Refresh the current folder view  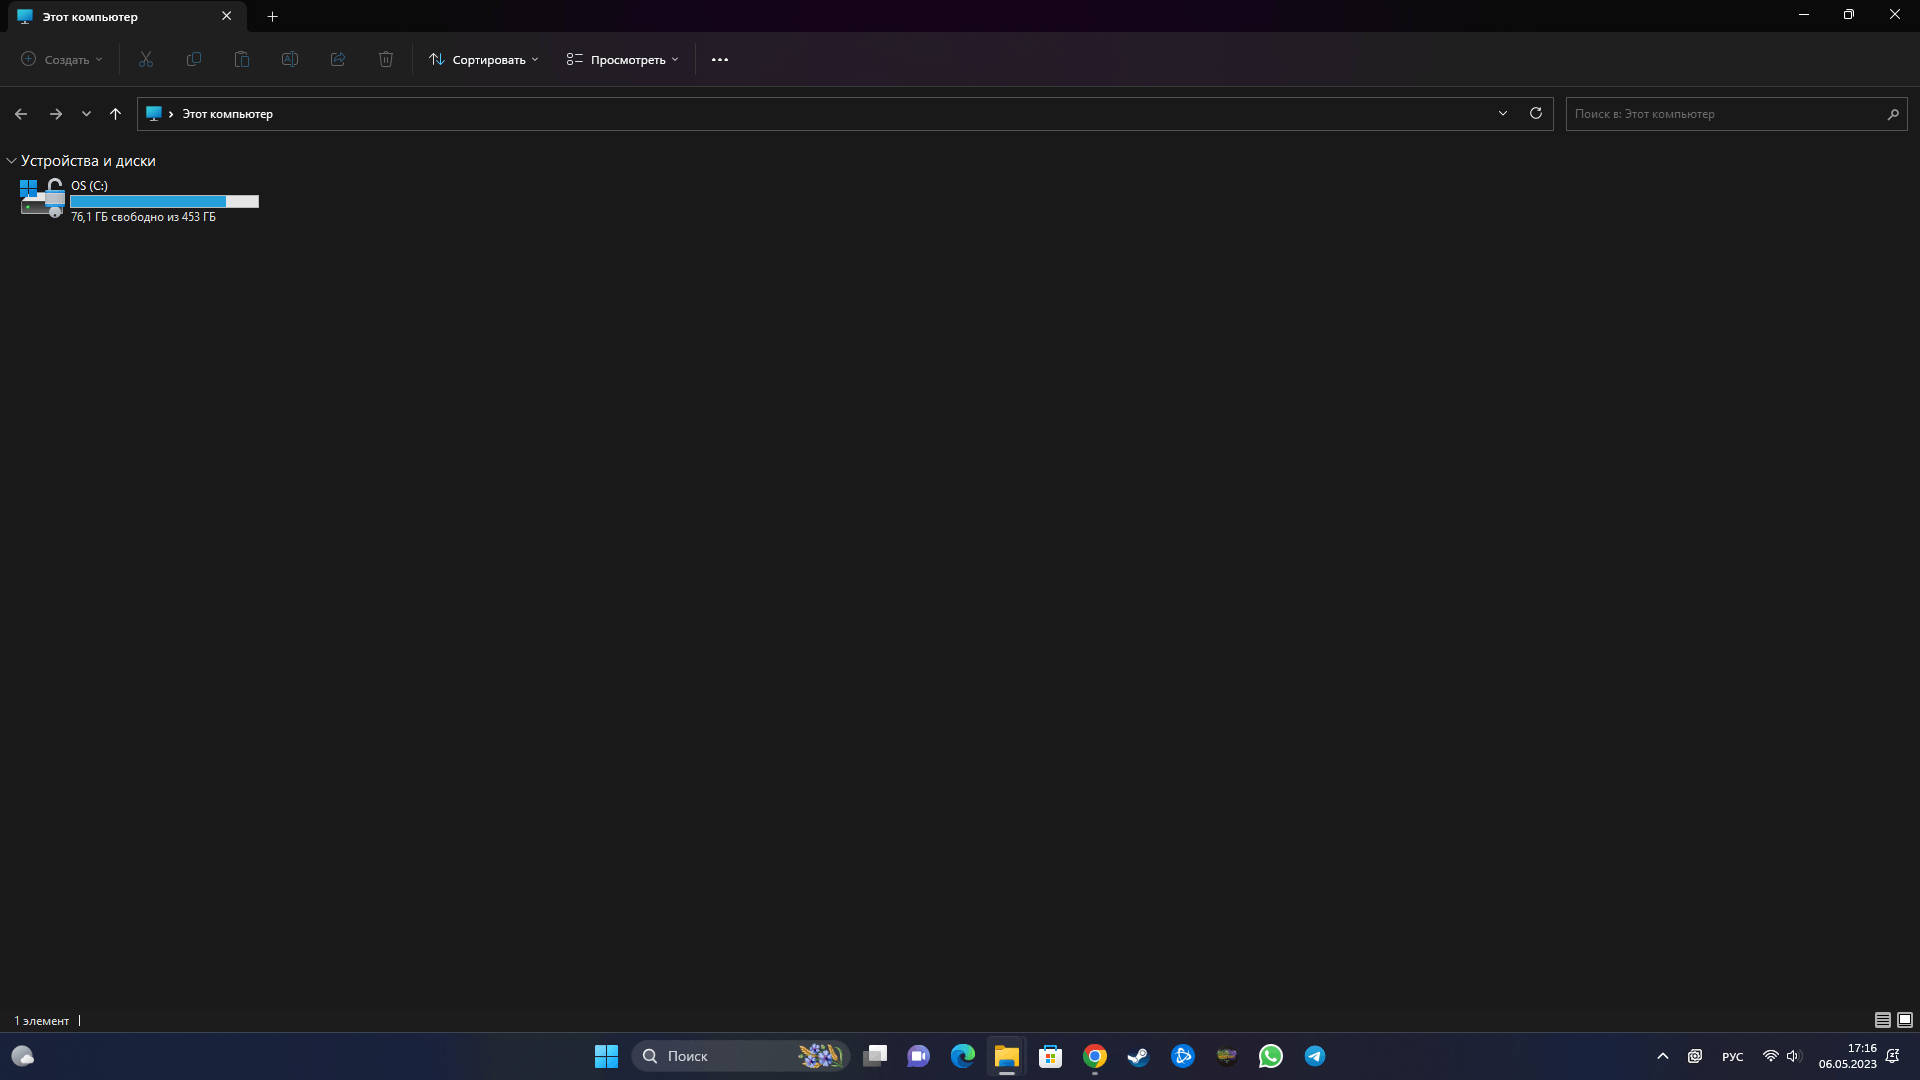click(1536, 113)
